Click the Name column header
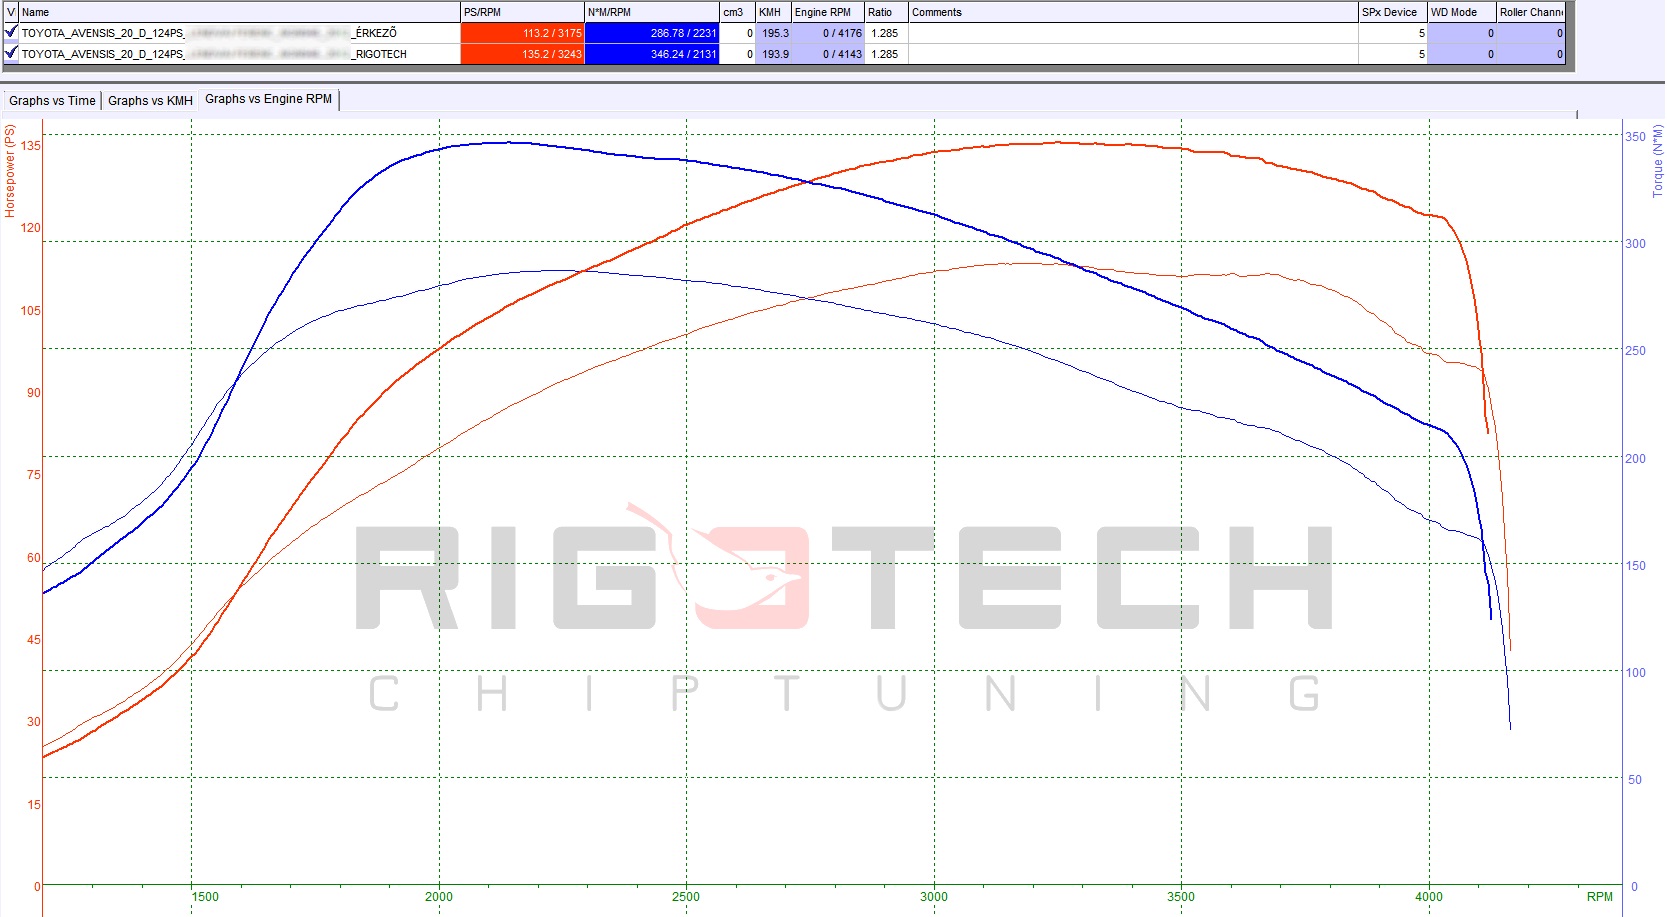 coord(240,12)
